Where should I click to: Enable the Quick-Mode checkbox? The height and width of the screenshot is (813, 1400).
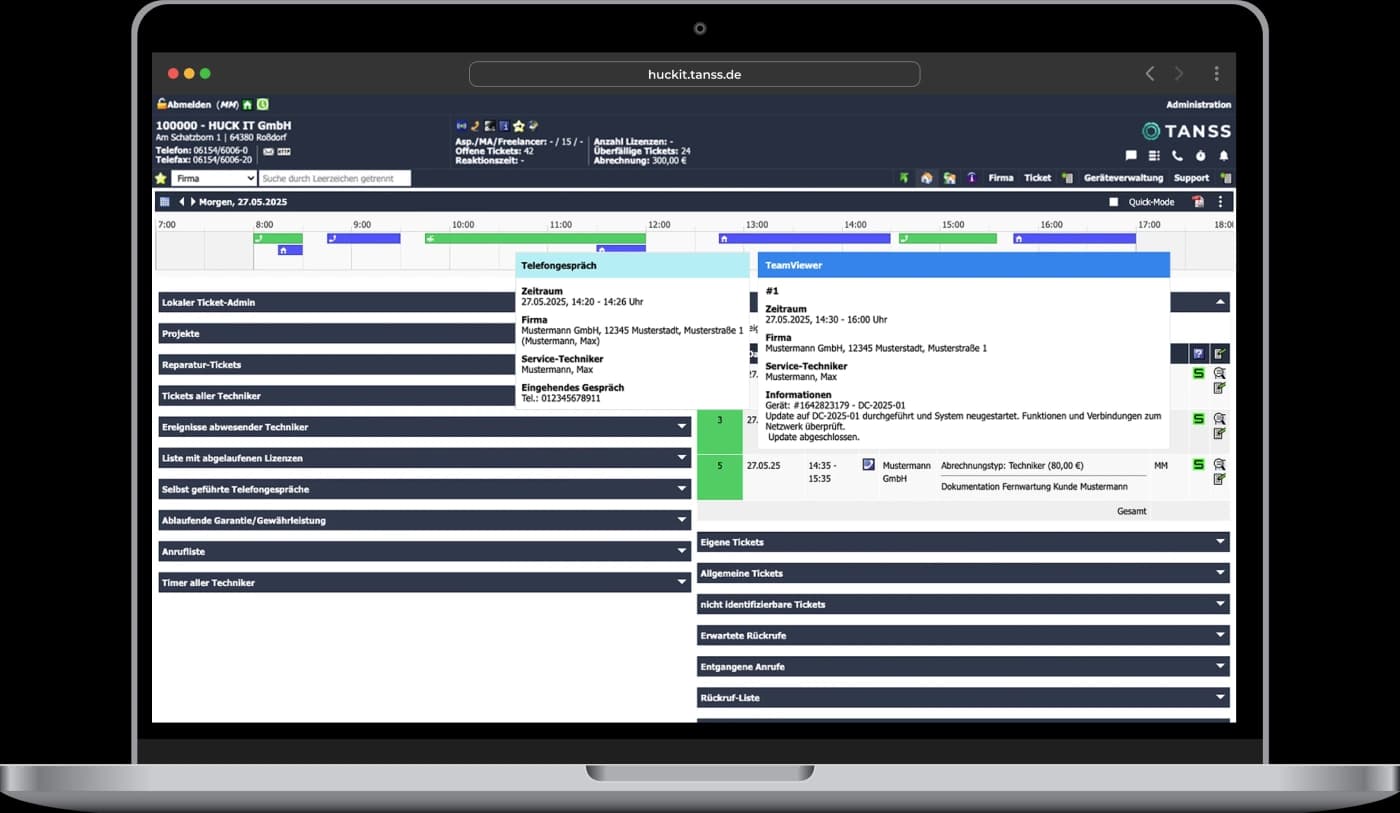[1114, 202]
